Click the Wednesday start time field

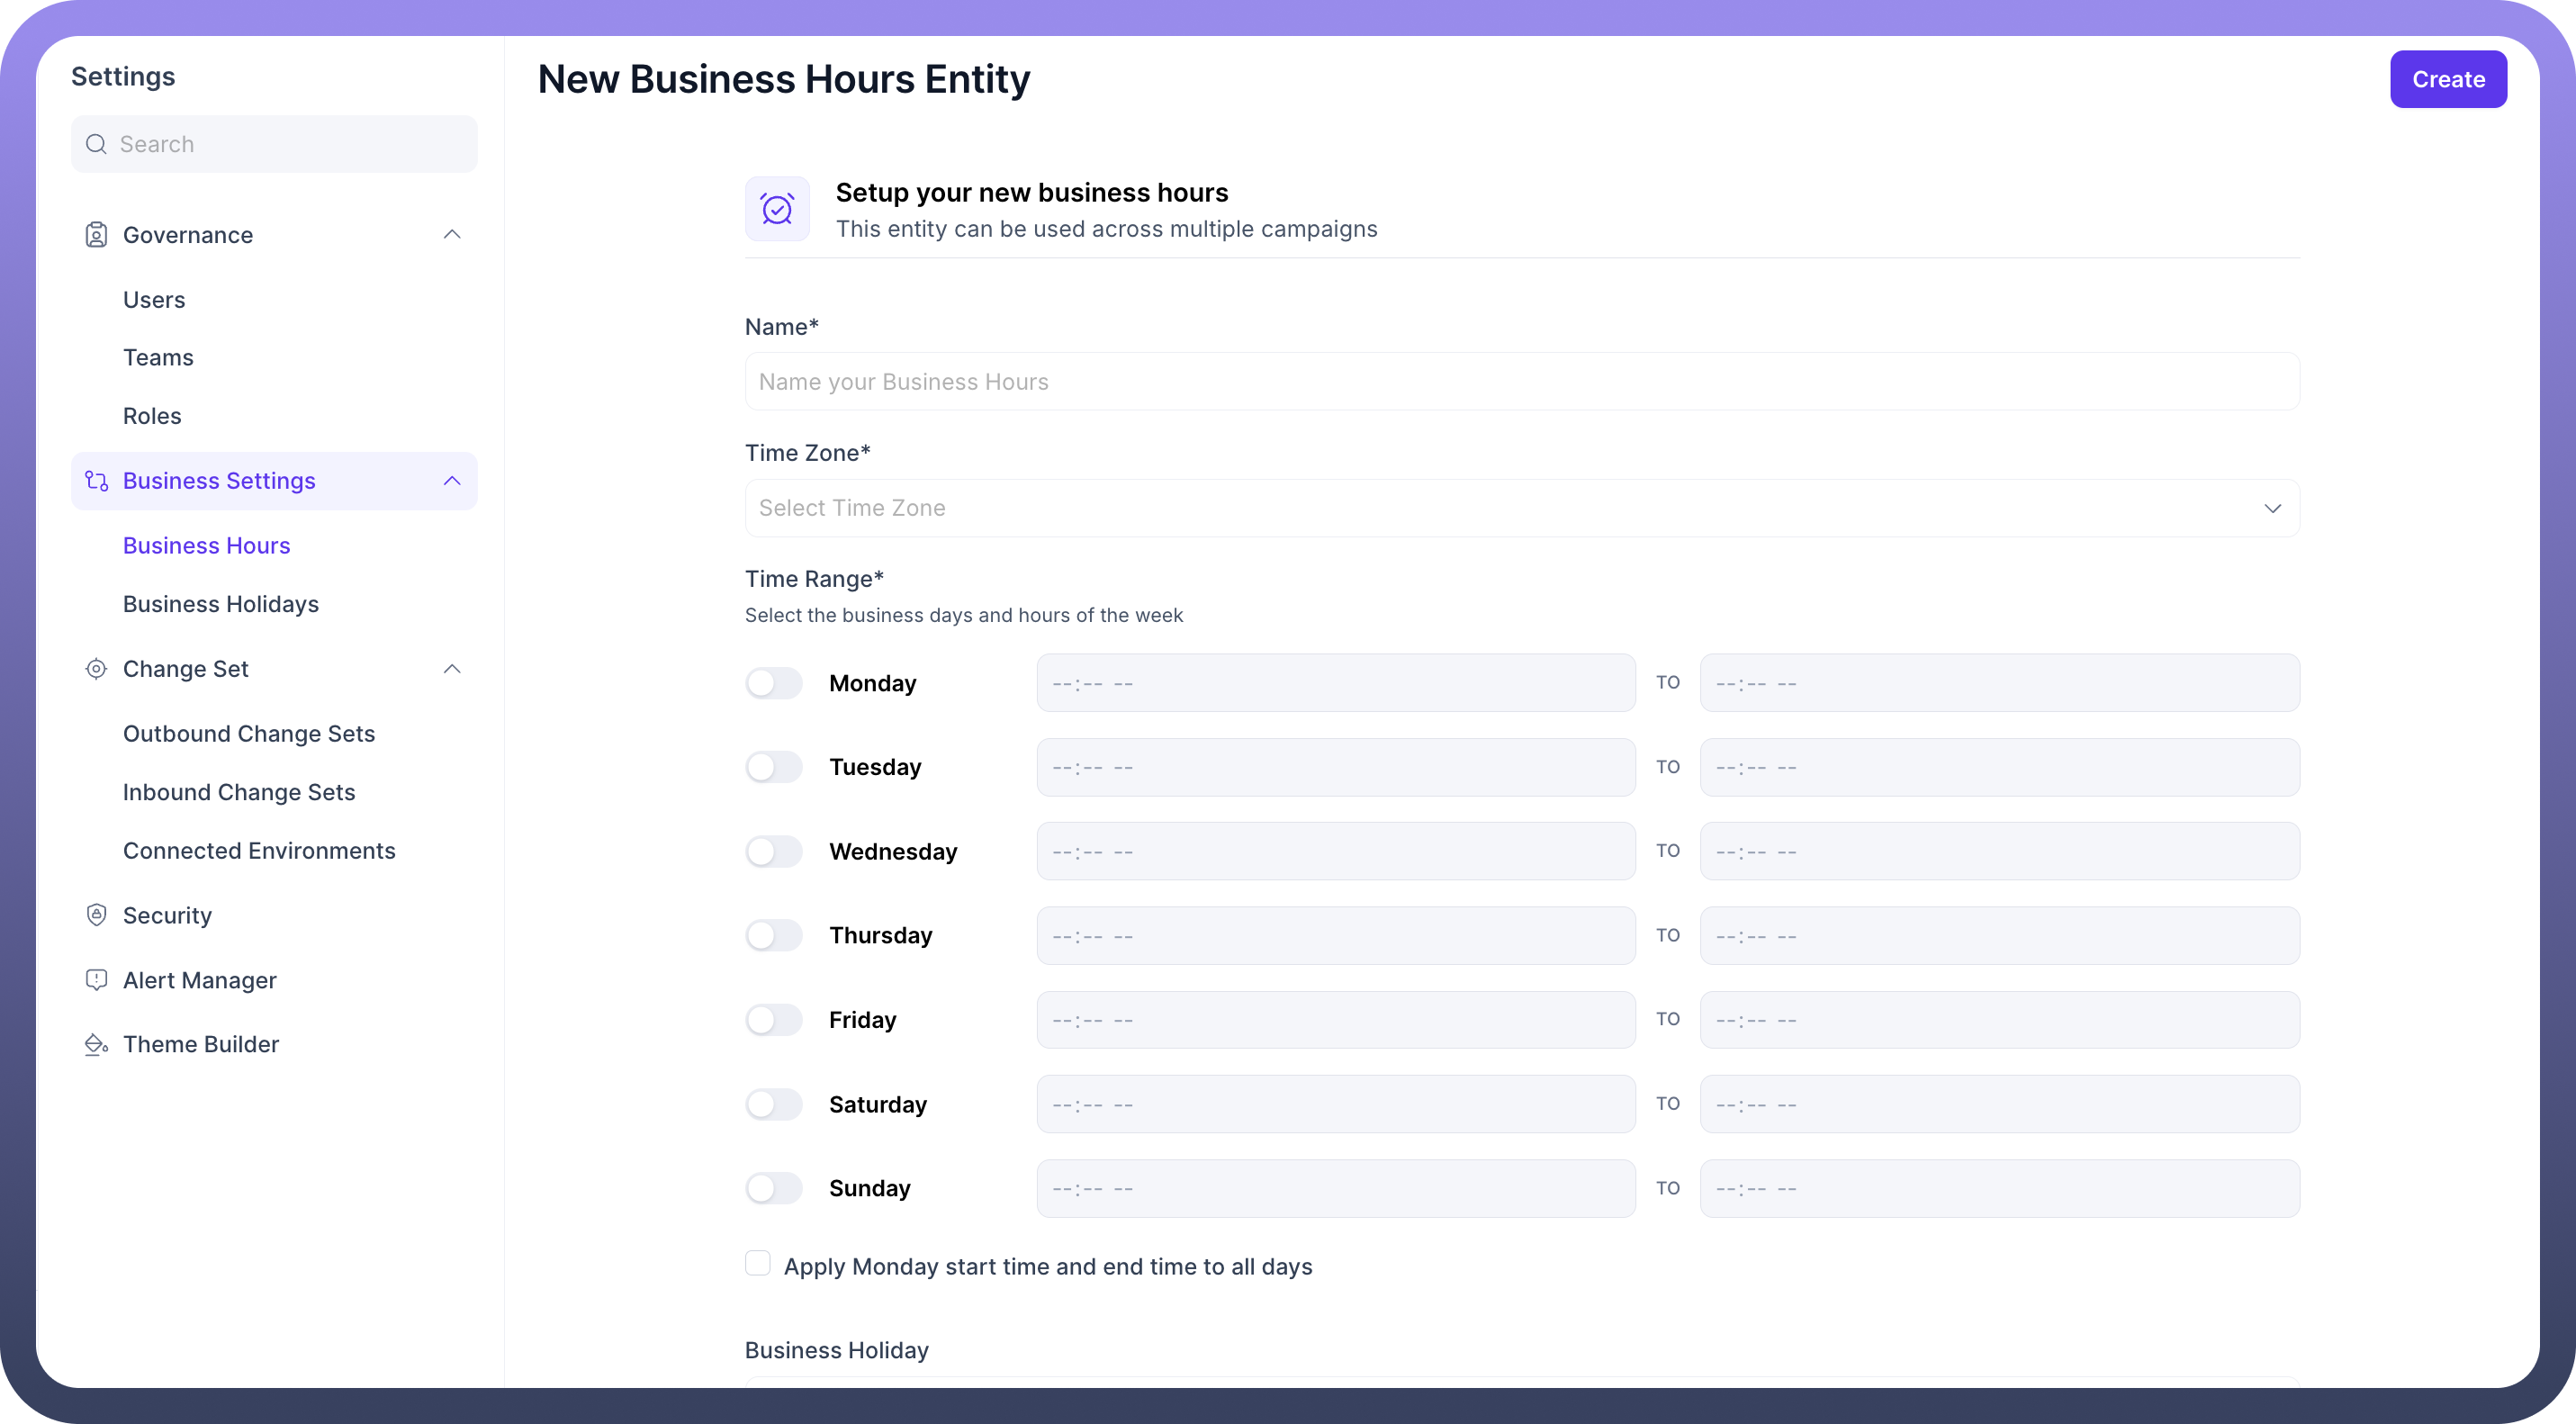[x=1335, y=852]
